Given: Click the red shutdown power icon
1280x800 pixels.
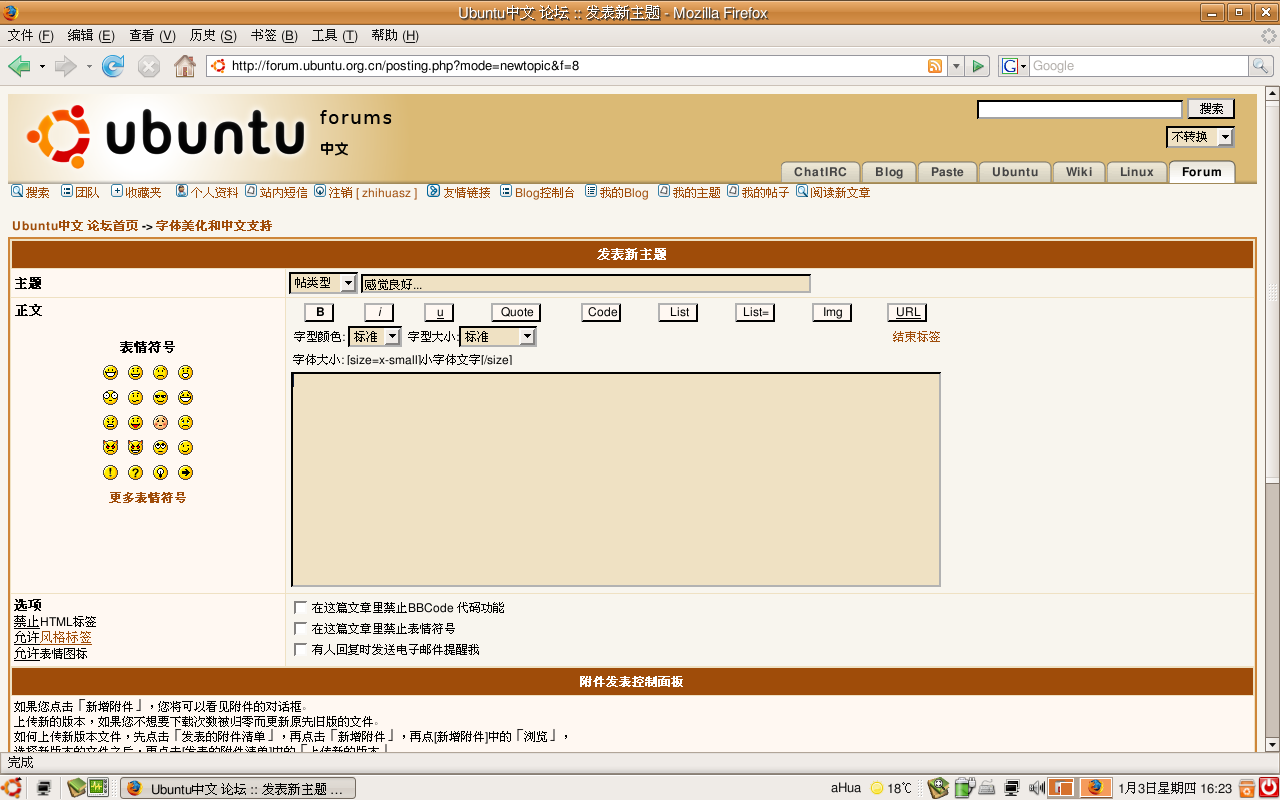Looking at the screenshot, I should (x=1268, y=788).
